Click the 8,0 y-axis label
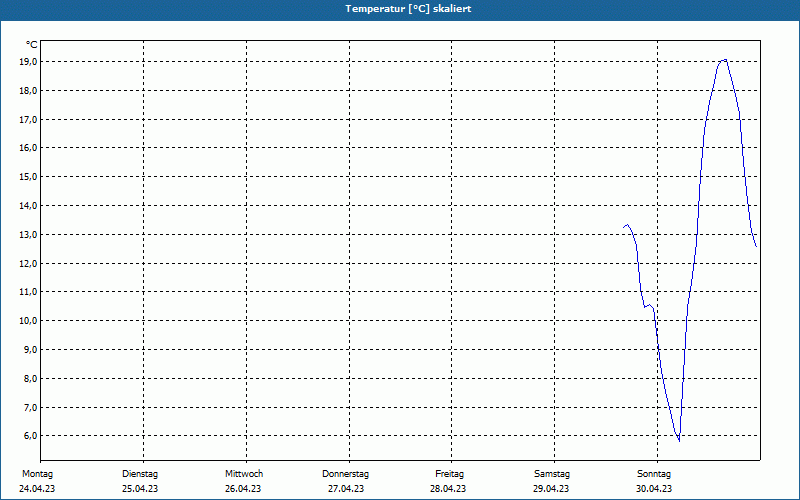The height and width of the screenshot is (500, 800). [x=30, y=379]
